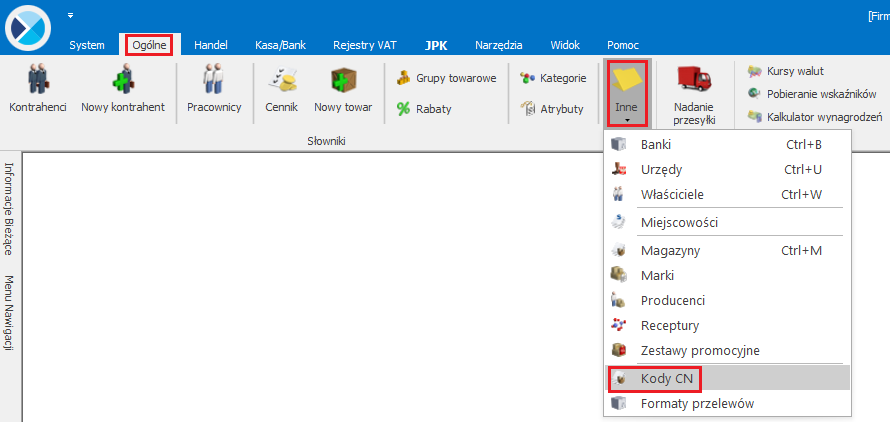Switch to the JPK tab
The width and height of the screenshot is (890, 422).
pos(436,45)
